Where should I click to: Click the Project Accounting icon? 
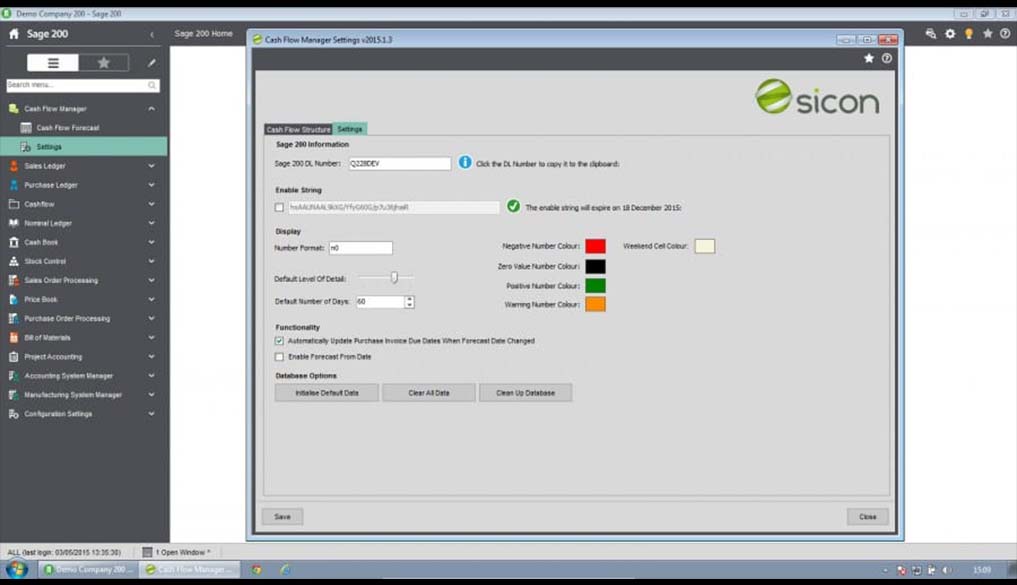point(14,357)
